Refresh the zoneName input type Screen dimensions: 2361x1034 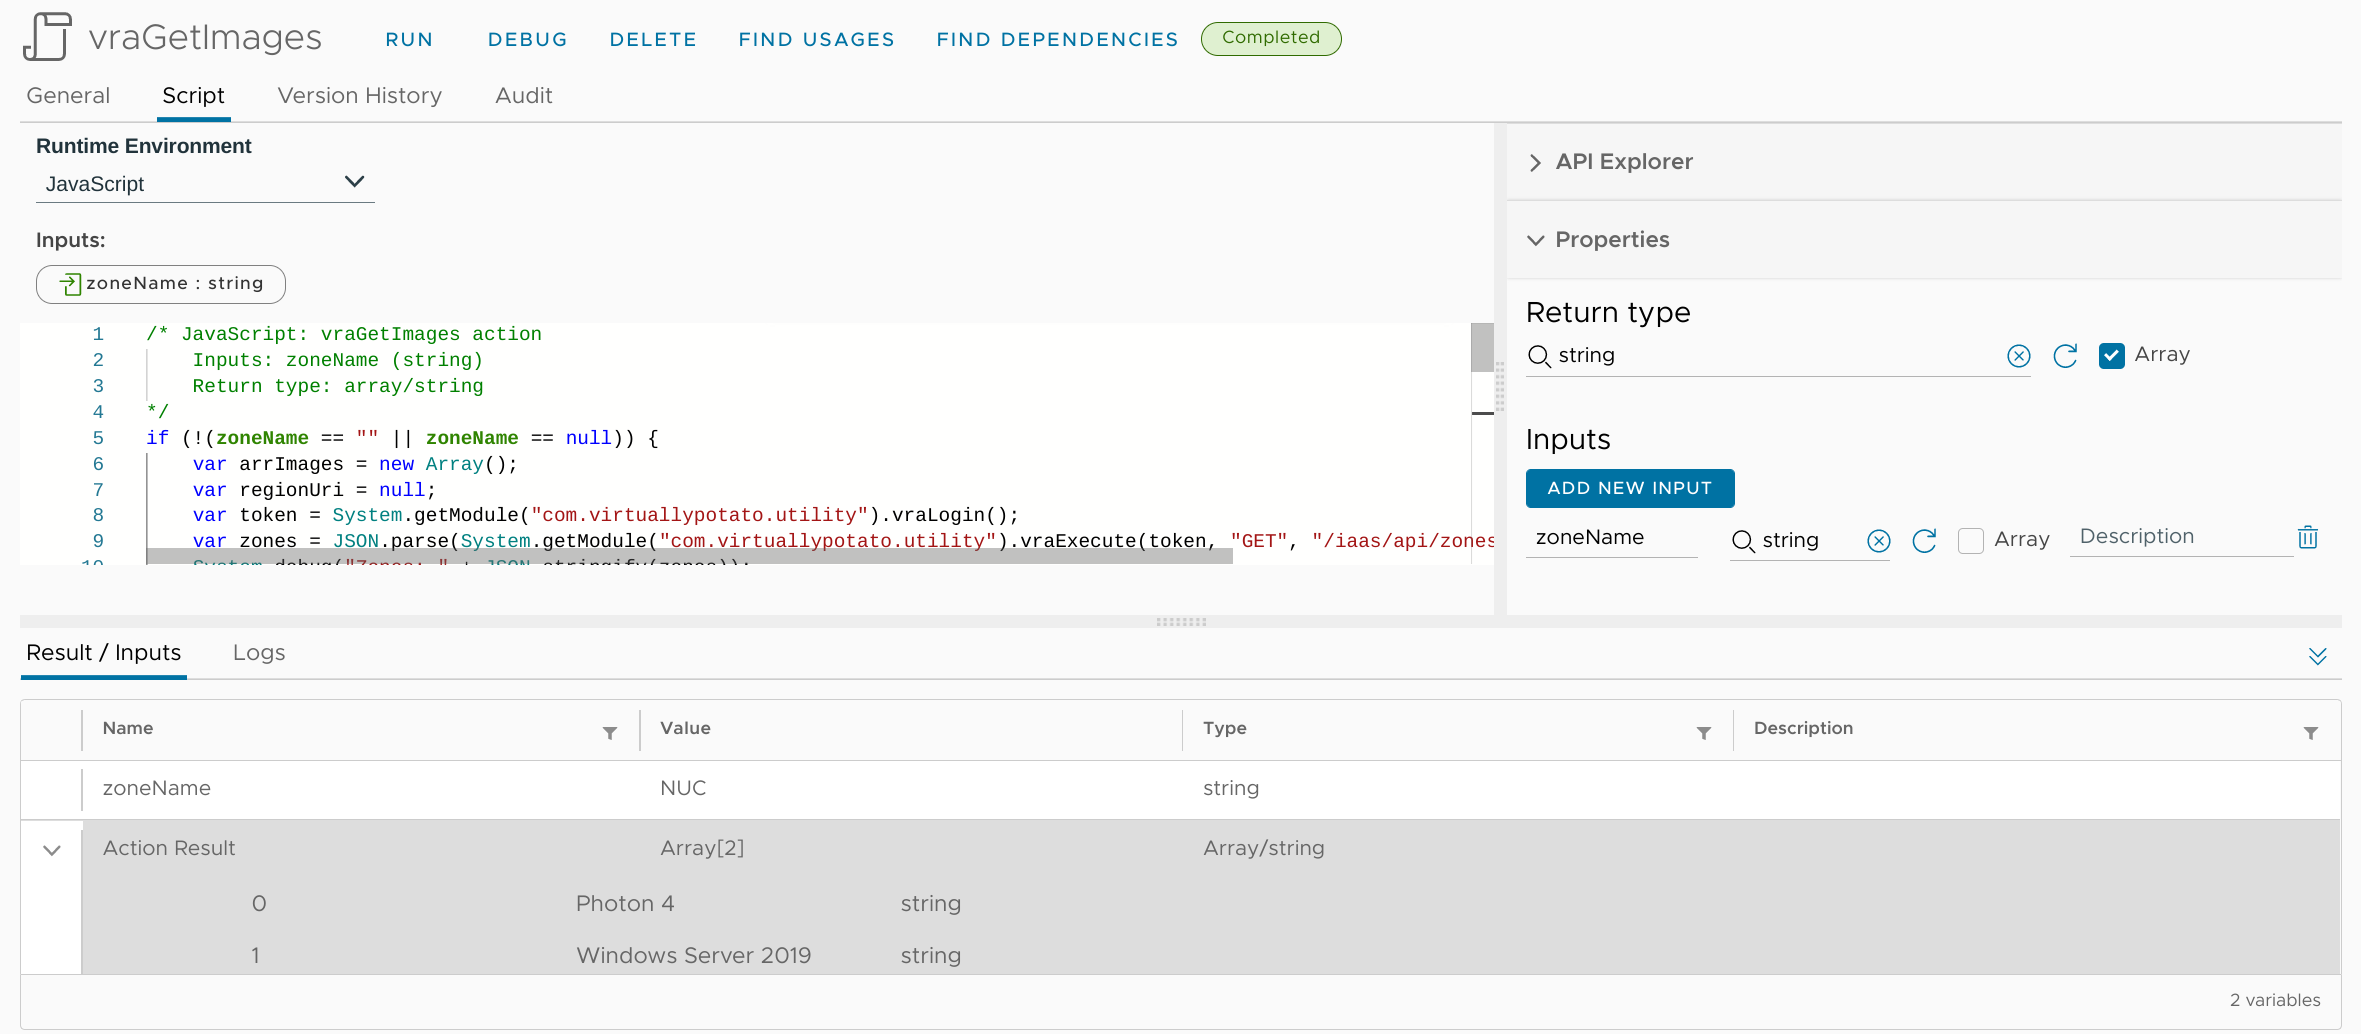1924,541
